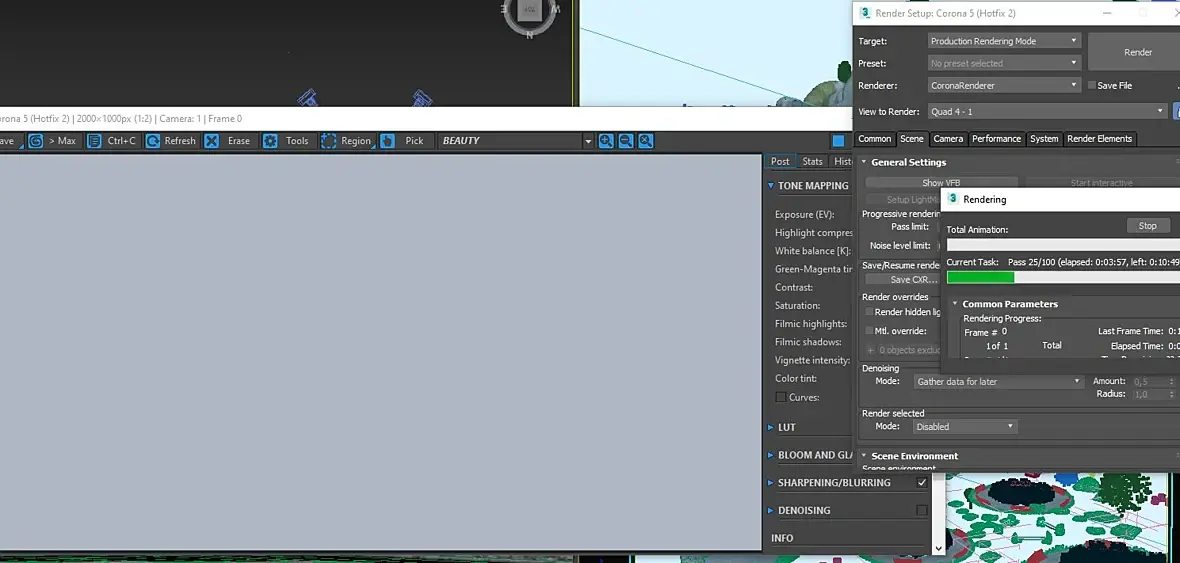This screenshot has height=563, width=1180.
Task: Toggle Render hidden lights checkbox
Action: [868, 312]
